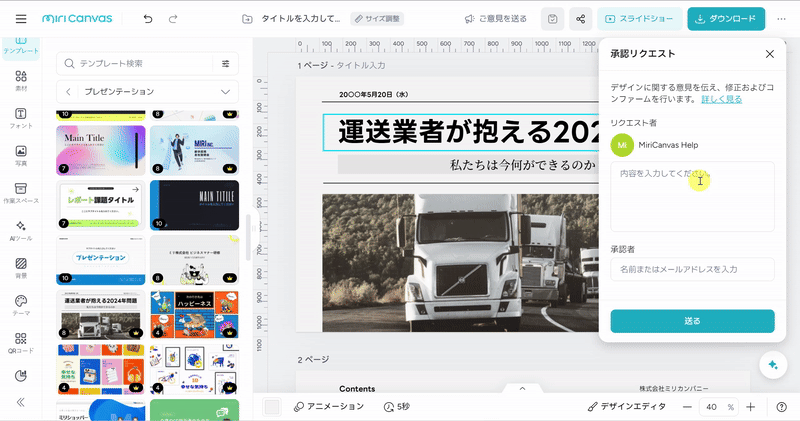Viewport: 800px width, 421px height.
Task: Open the background color swatch
Action: (x=272, y=407)
